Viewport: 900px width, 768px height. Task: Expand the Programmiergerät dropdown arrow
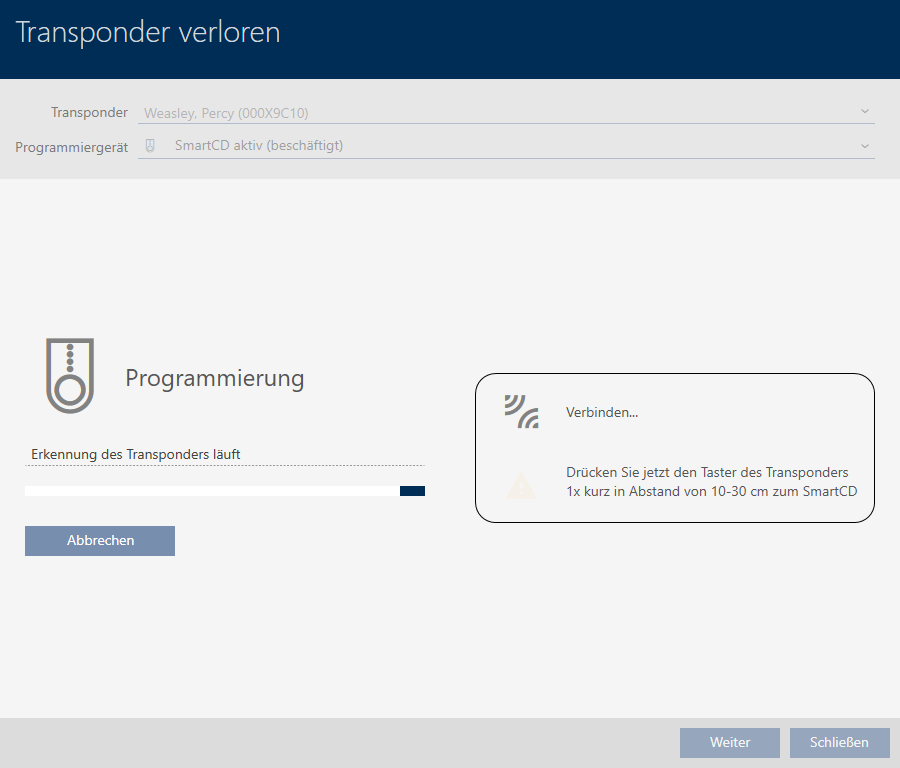click(864, 145)
